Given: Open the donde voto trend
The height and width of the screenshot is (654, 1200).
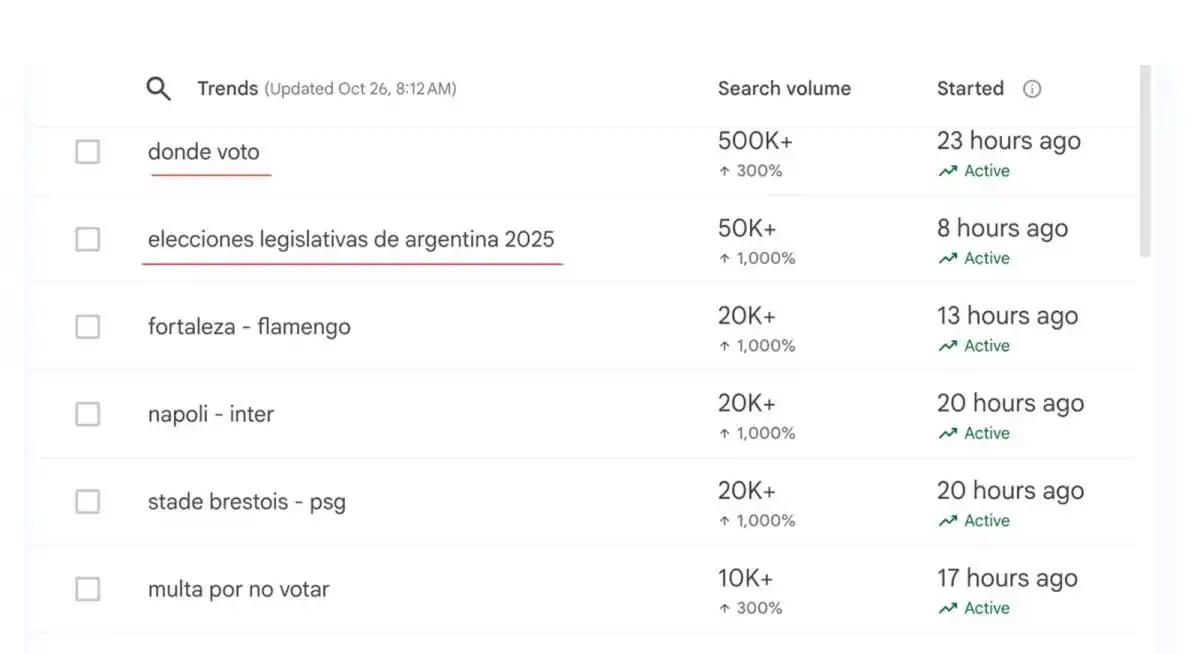Looking at the screenshot, I should coord(204,152).
